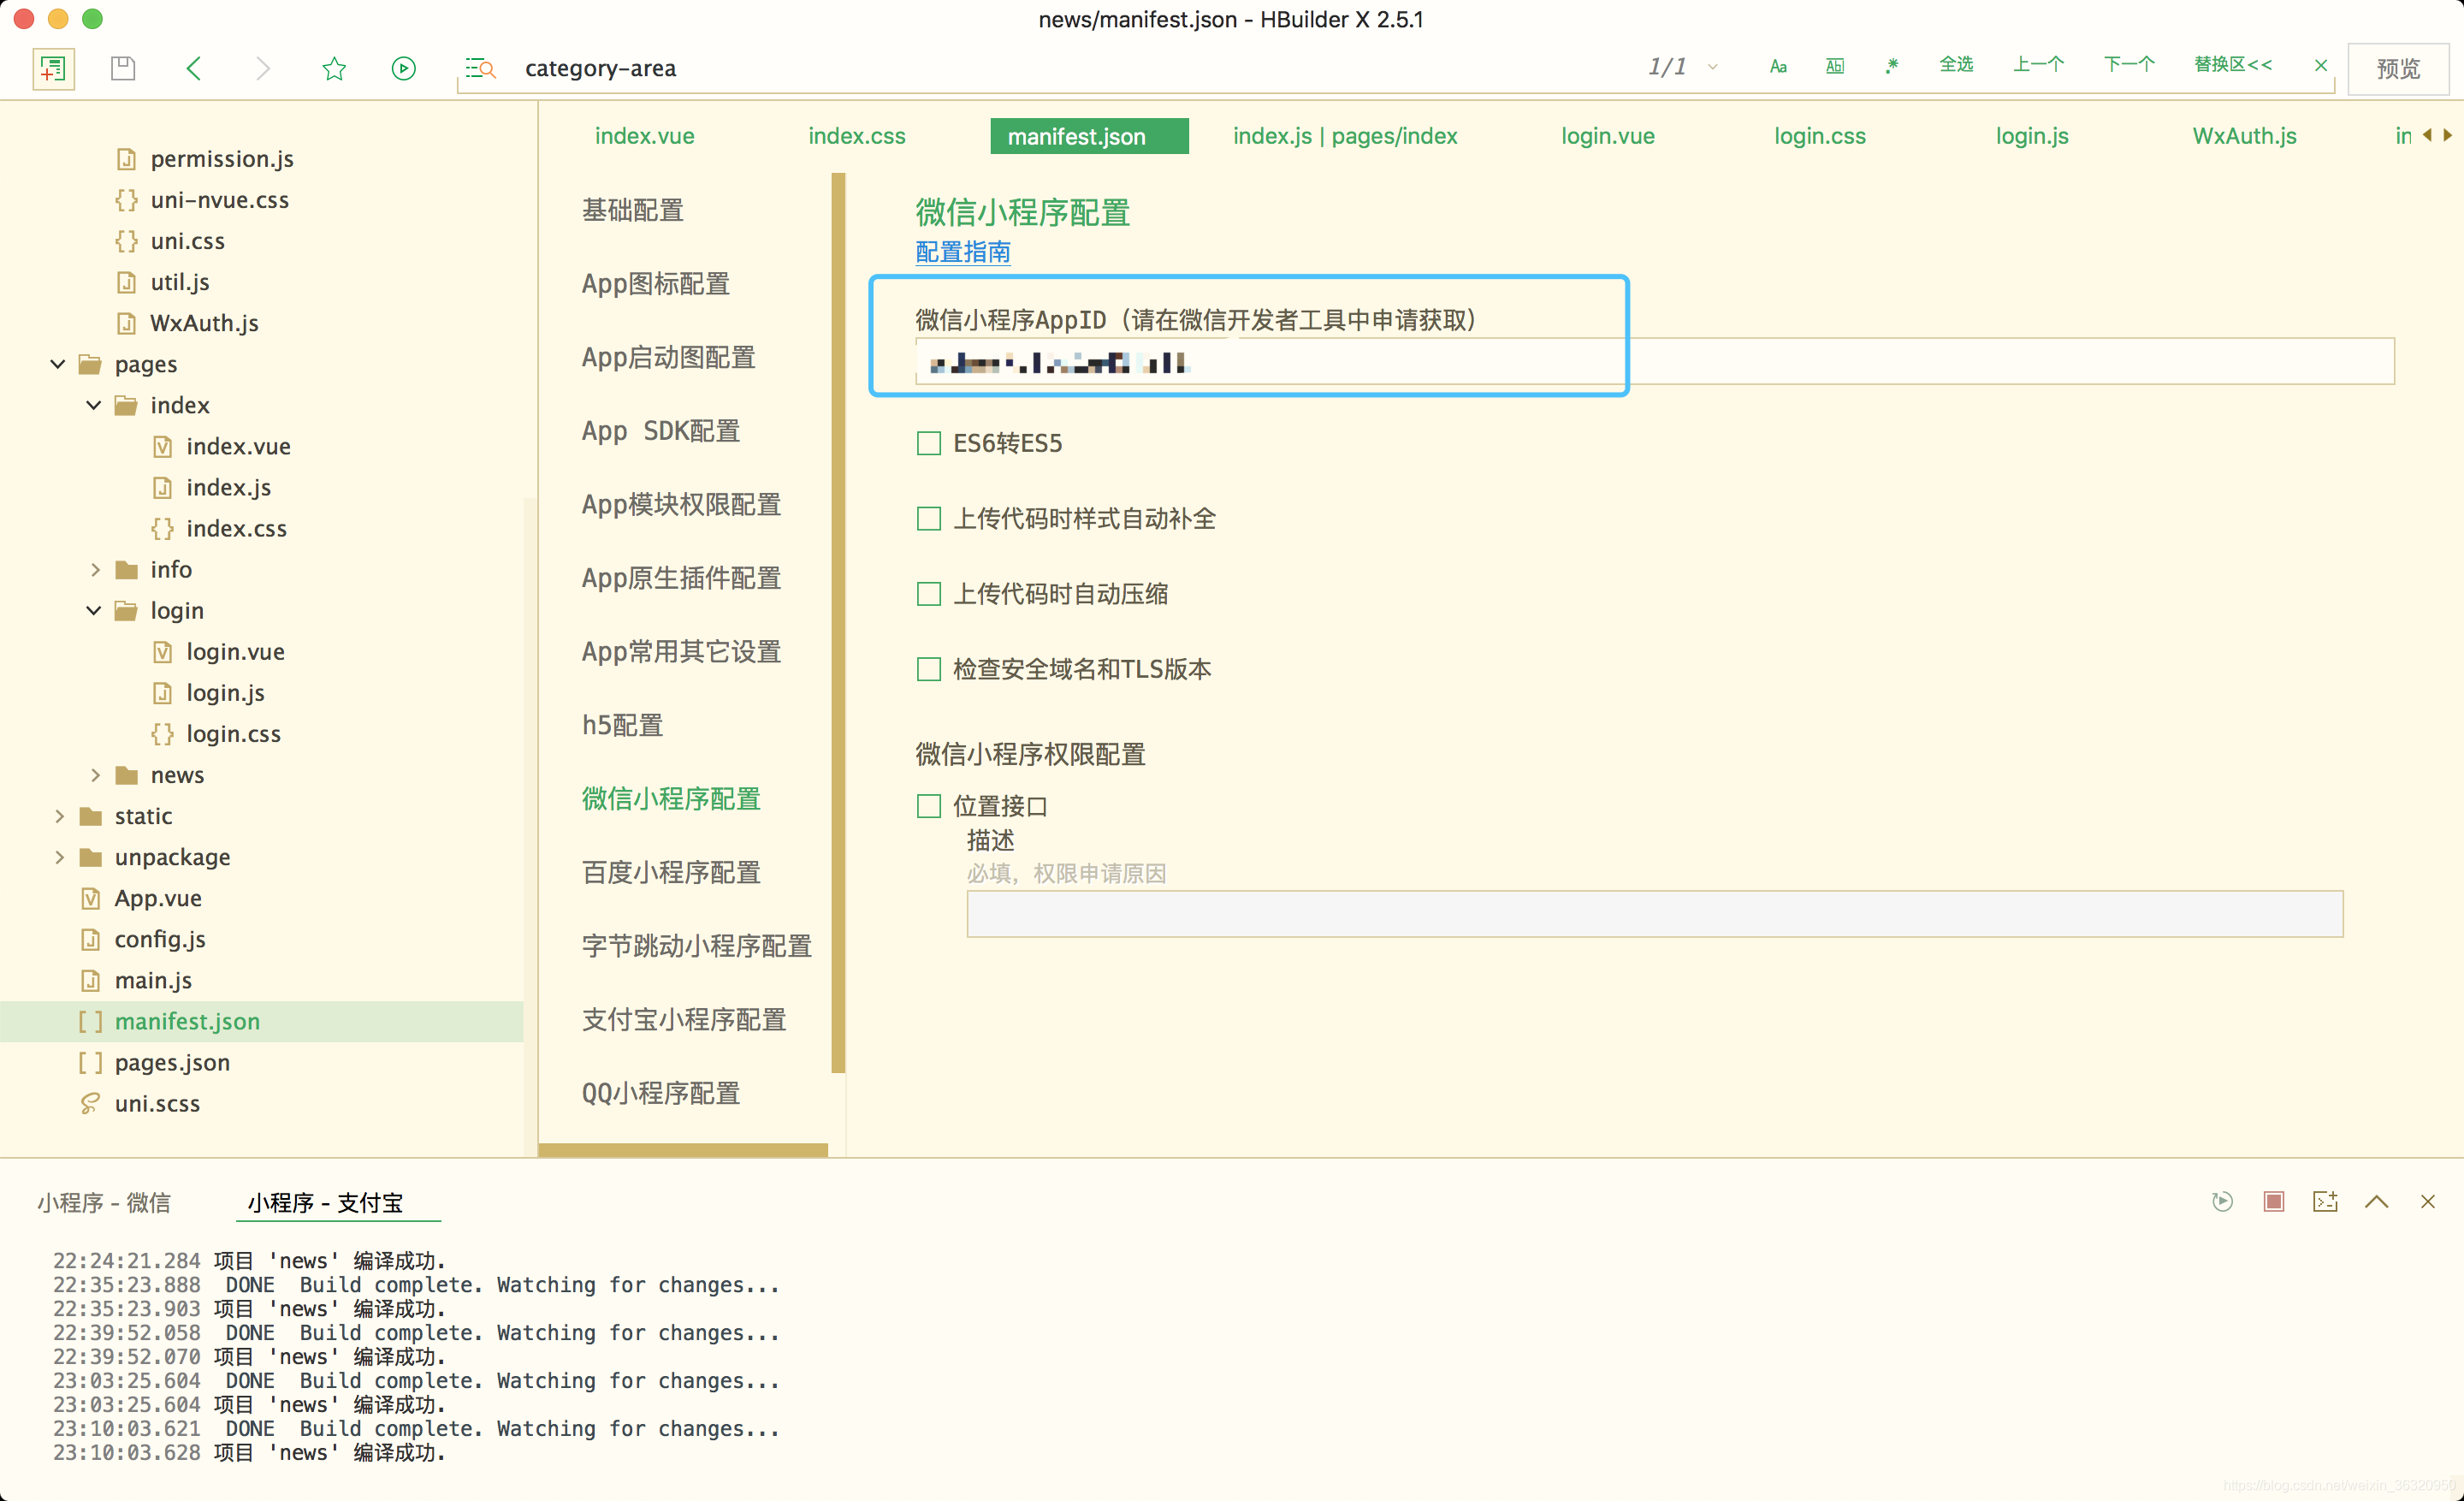Open find in files search icon
This screenshot has width=2464, height=1501.
coord(479,68)
